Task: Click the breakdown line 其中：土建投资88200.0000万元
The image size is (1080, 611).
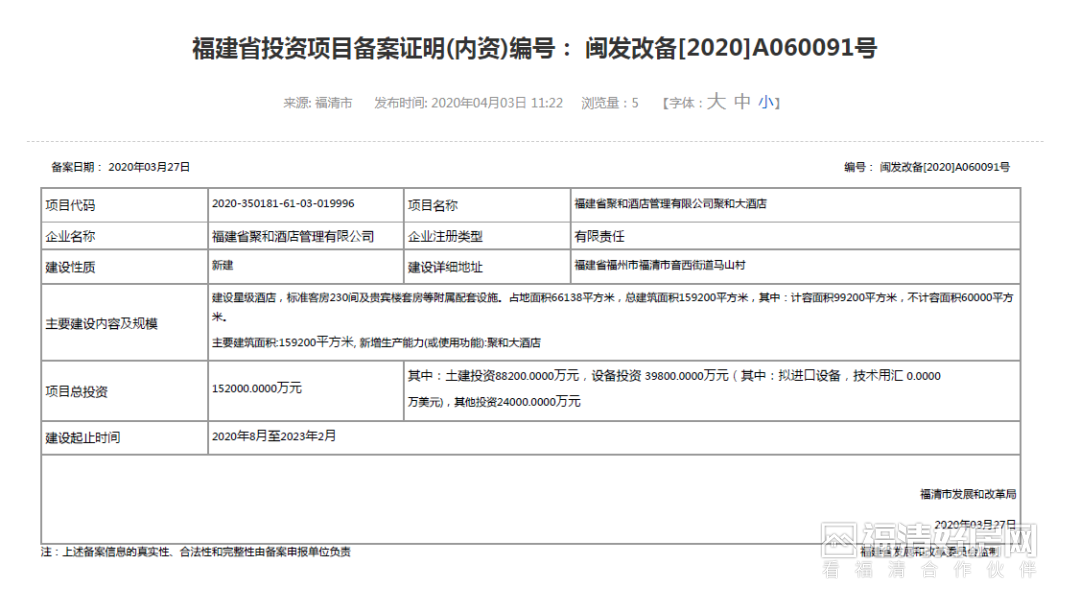Action: coord(674,376)
